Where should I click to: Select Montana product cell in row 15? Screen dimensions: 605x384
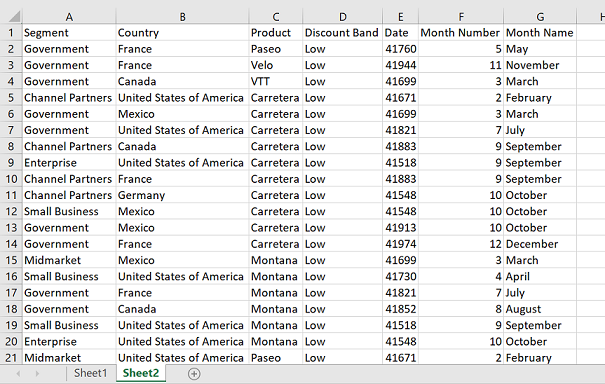coord(275,260)
